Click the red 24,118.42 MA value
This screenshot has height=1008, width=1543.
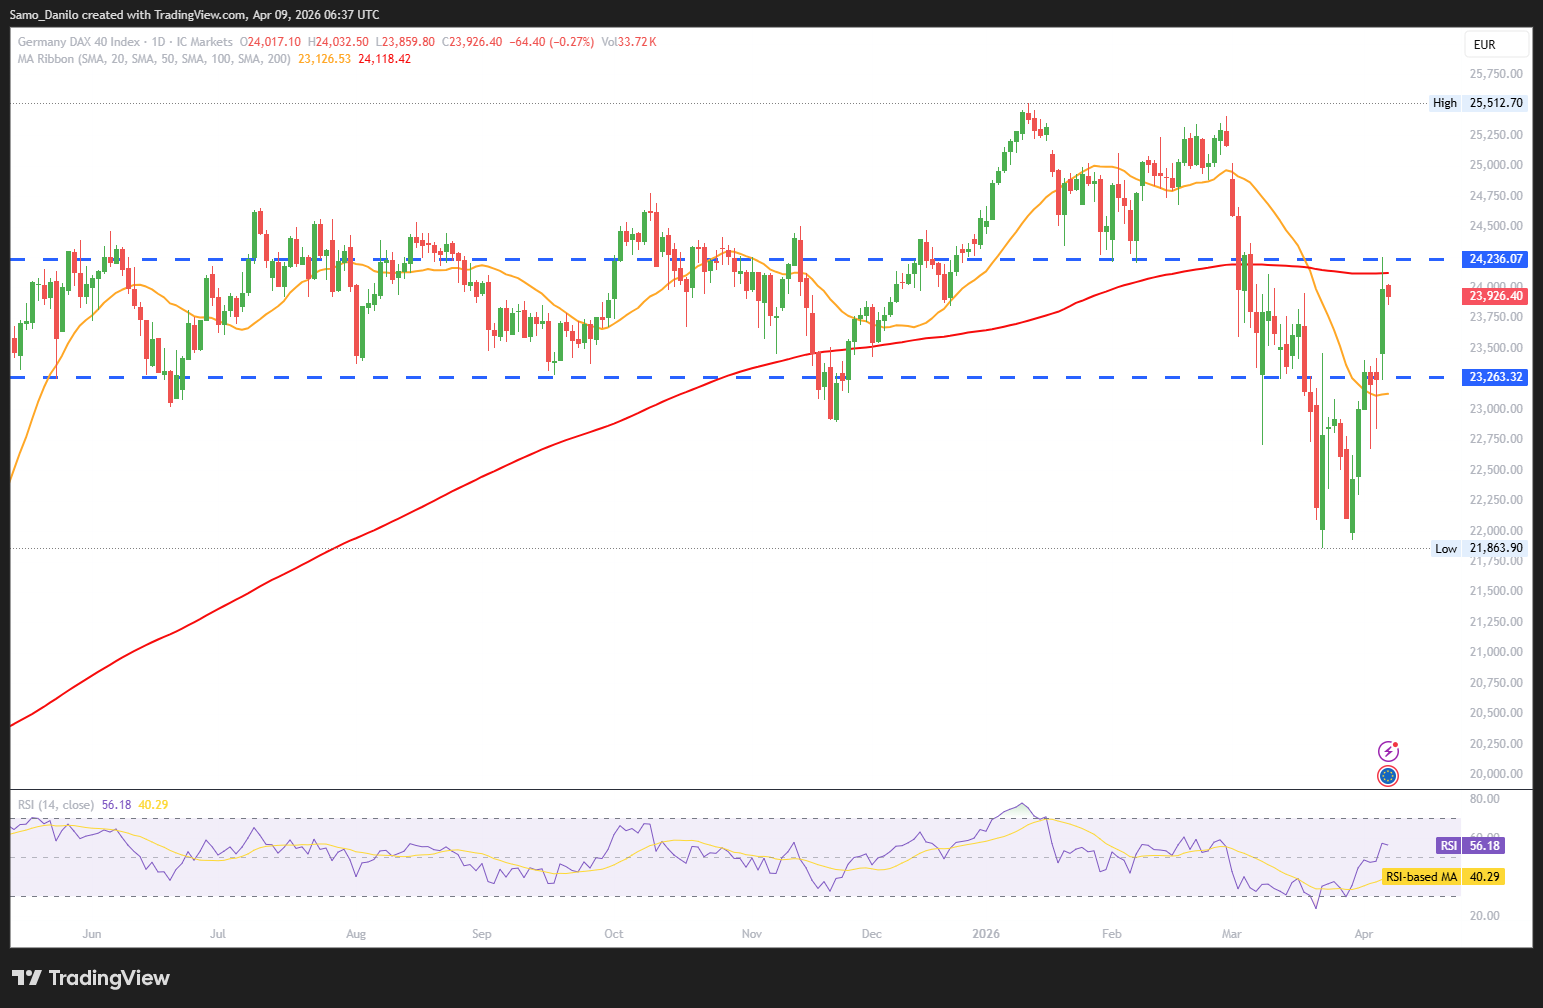(384, 59)
